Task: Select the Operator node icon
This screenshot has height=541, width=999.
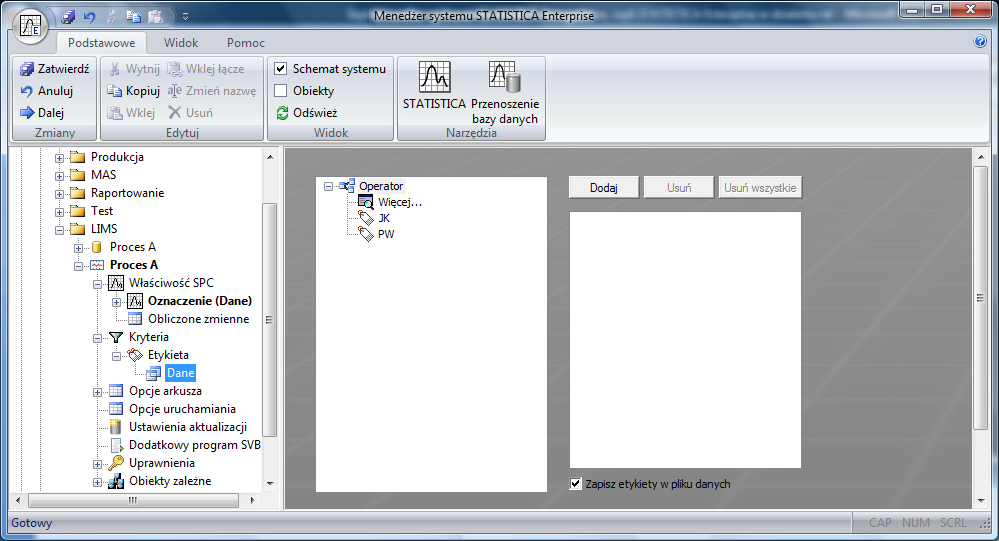Action: coord(347,186)
